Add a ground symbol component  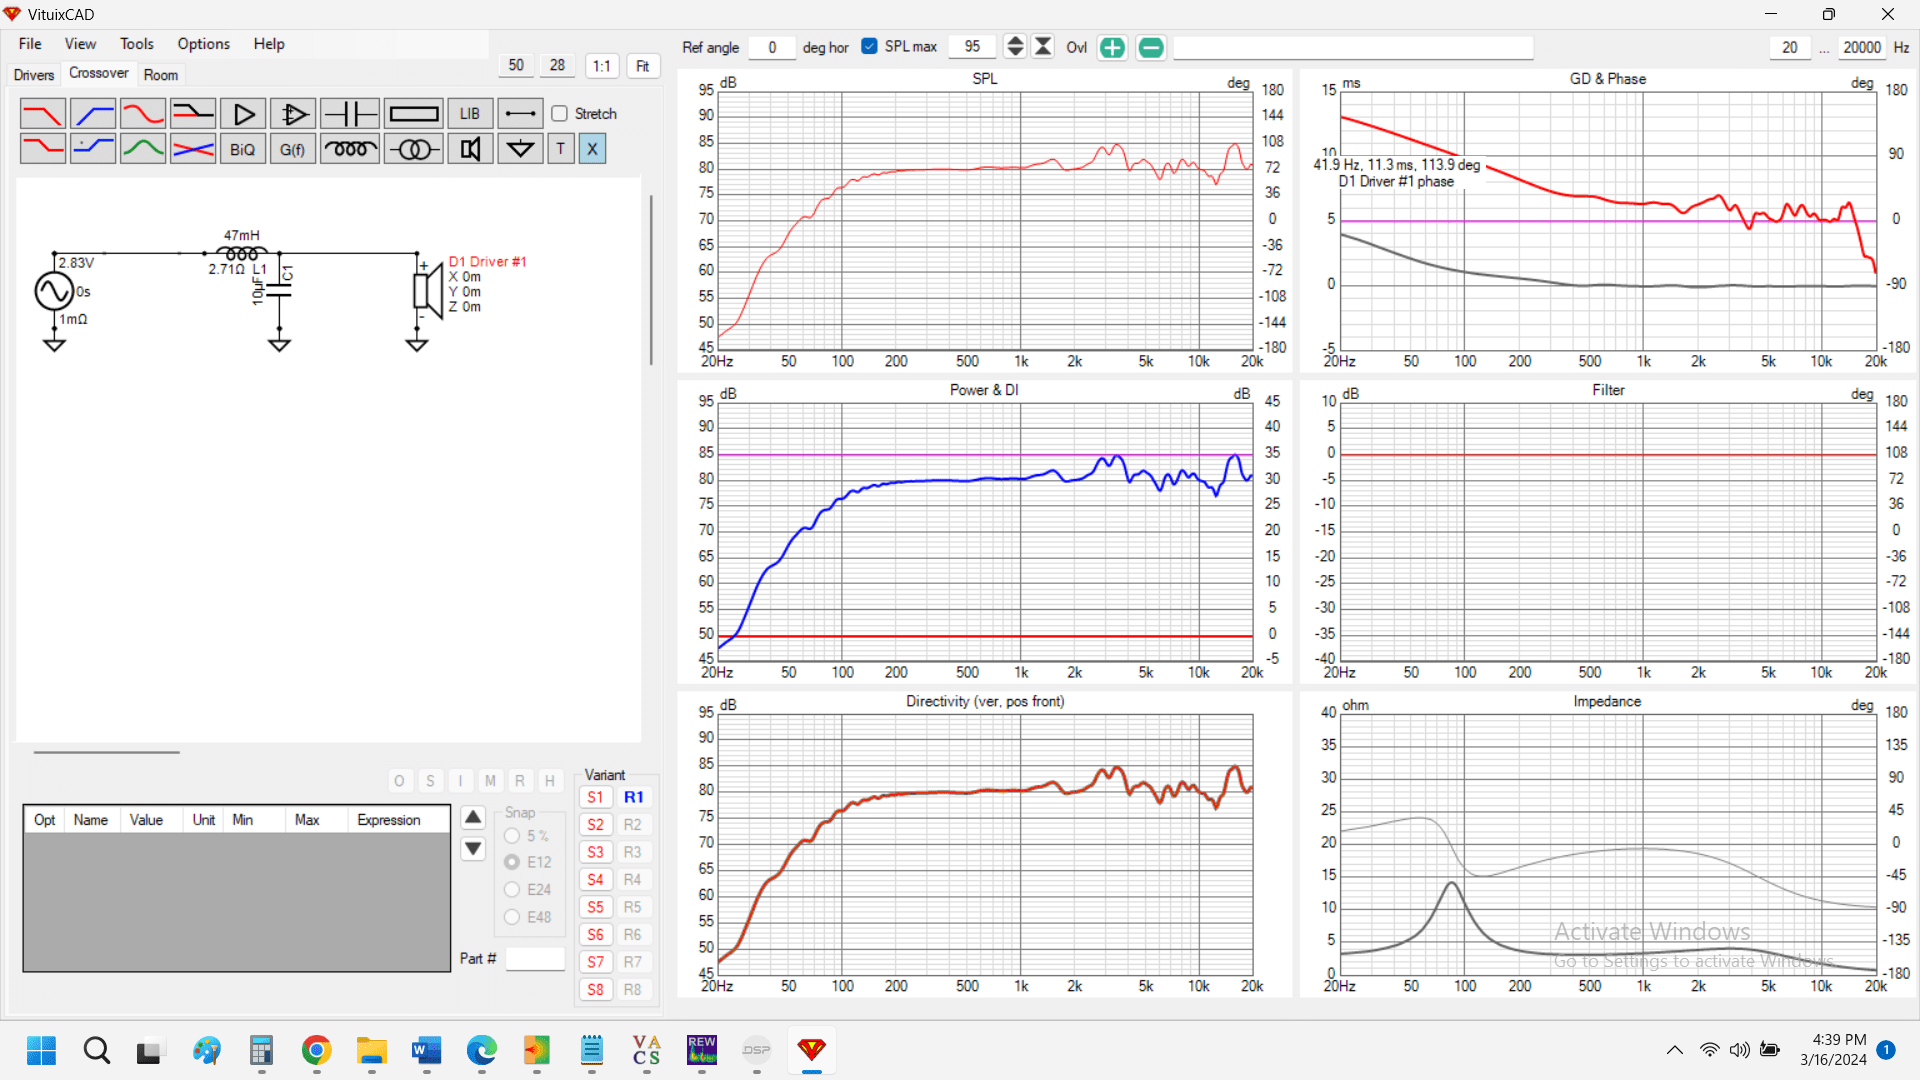[520, 149]
